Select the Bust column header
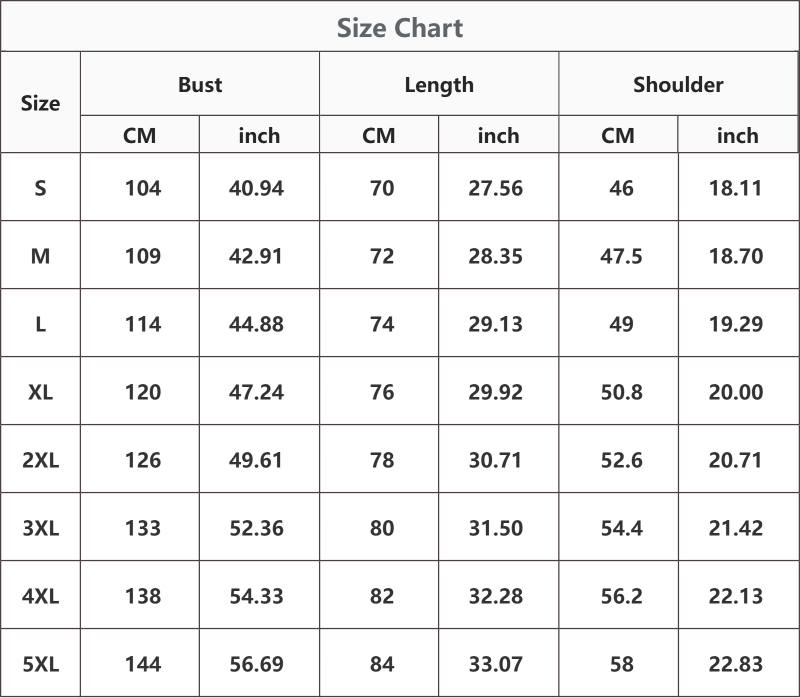800x698 pixels. point(200,84)
